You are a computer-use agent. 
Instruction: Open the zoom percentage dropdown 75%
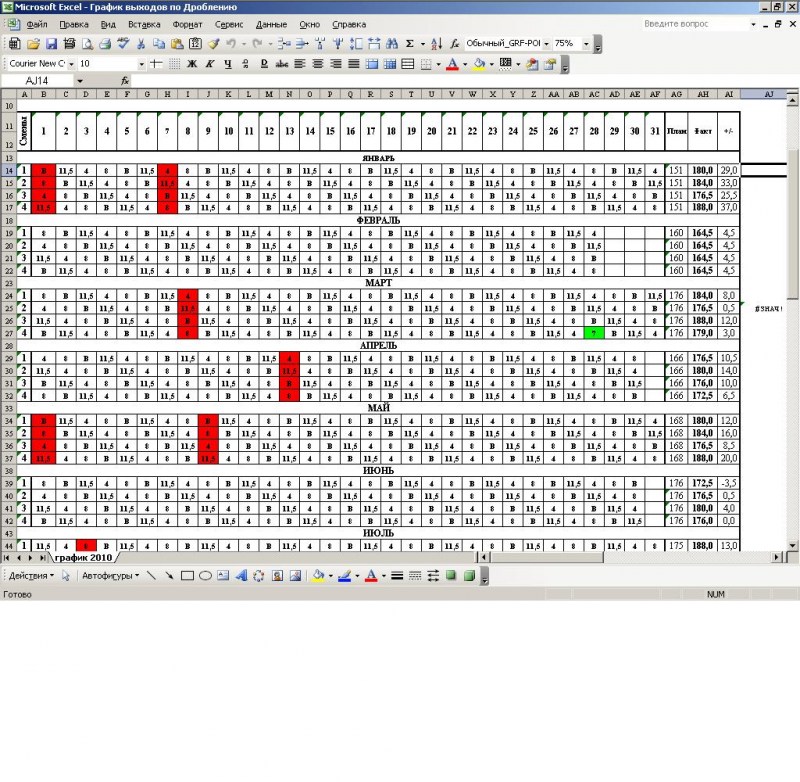pos(586,44)
